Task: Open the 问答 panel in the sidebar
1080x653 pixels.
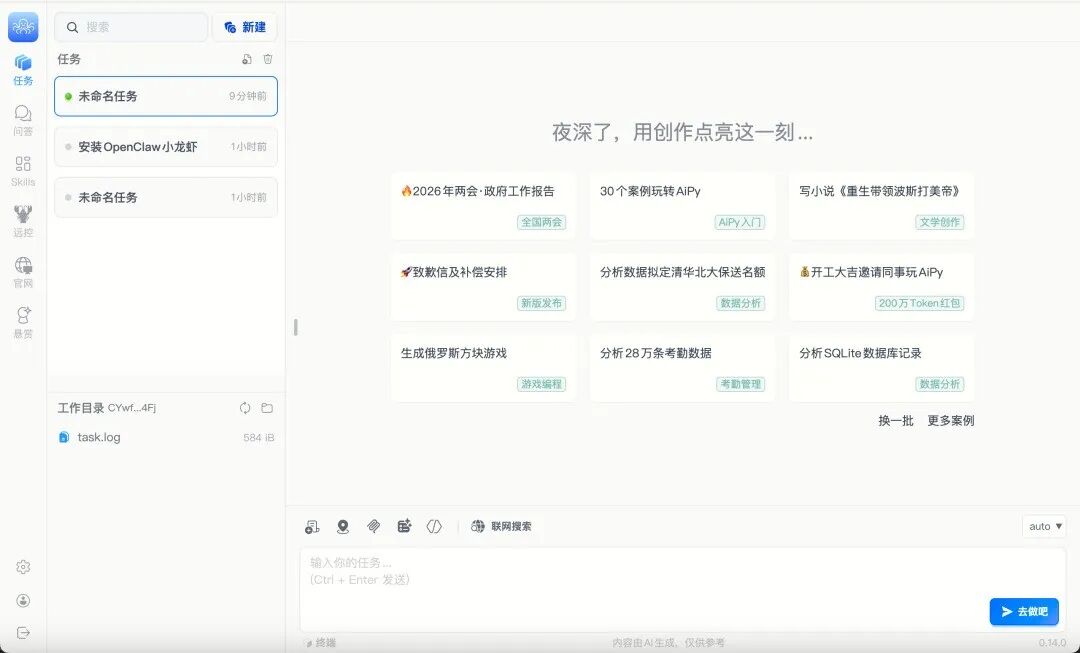Action: [22, 120]
